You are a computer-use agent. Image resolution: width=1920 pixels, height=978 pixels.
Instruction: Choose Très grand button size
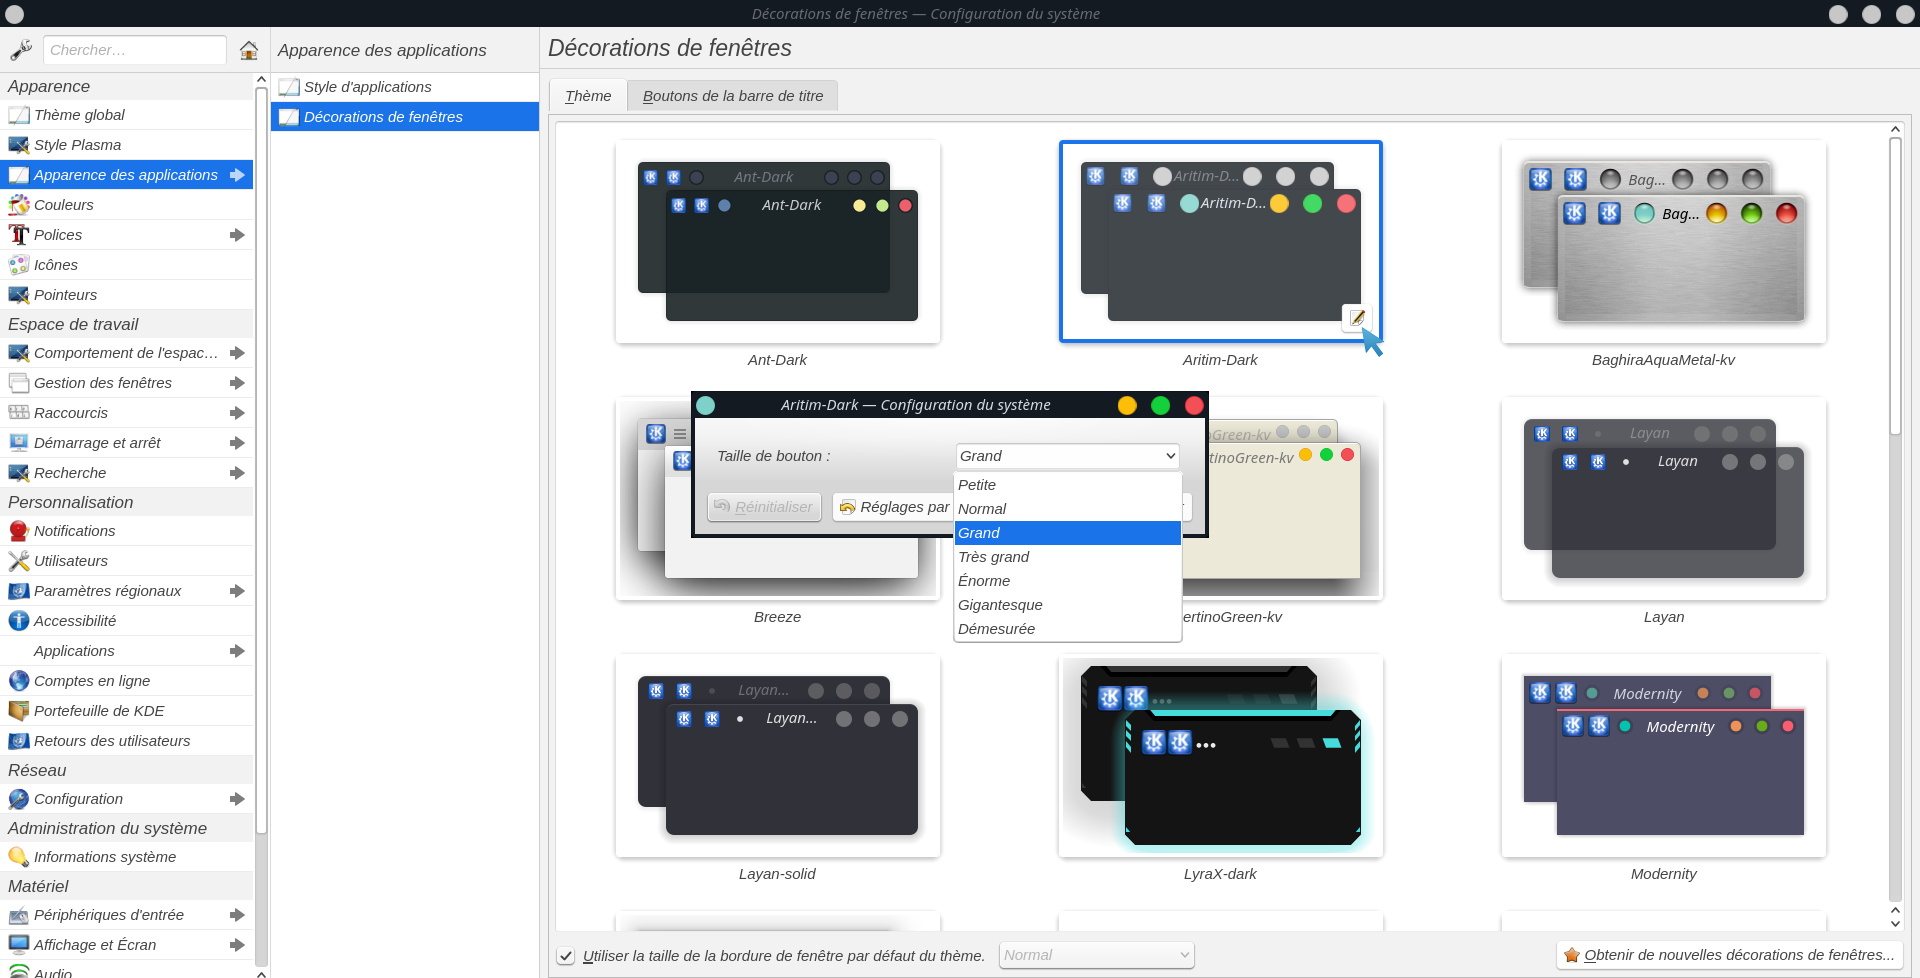1068,557
